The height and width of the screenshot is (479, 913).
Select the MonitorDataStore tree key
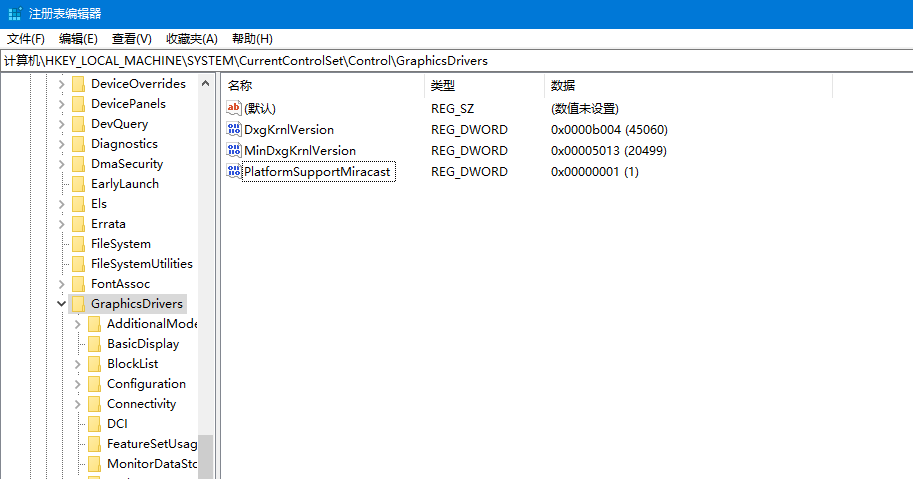click(x=151, y=464)
